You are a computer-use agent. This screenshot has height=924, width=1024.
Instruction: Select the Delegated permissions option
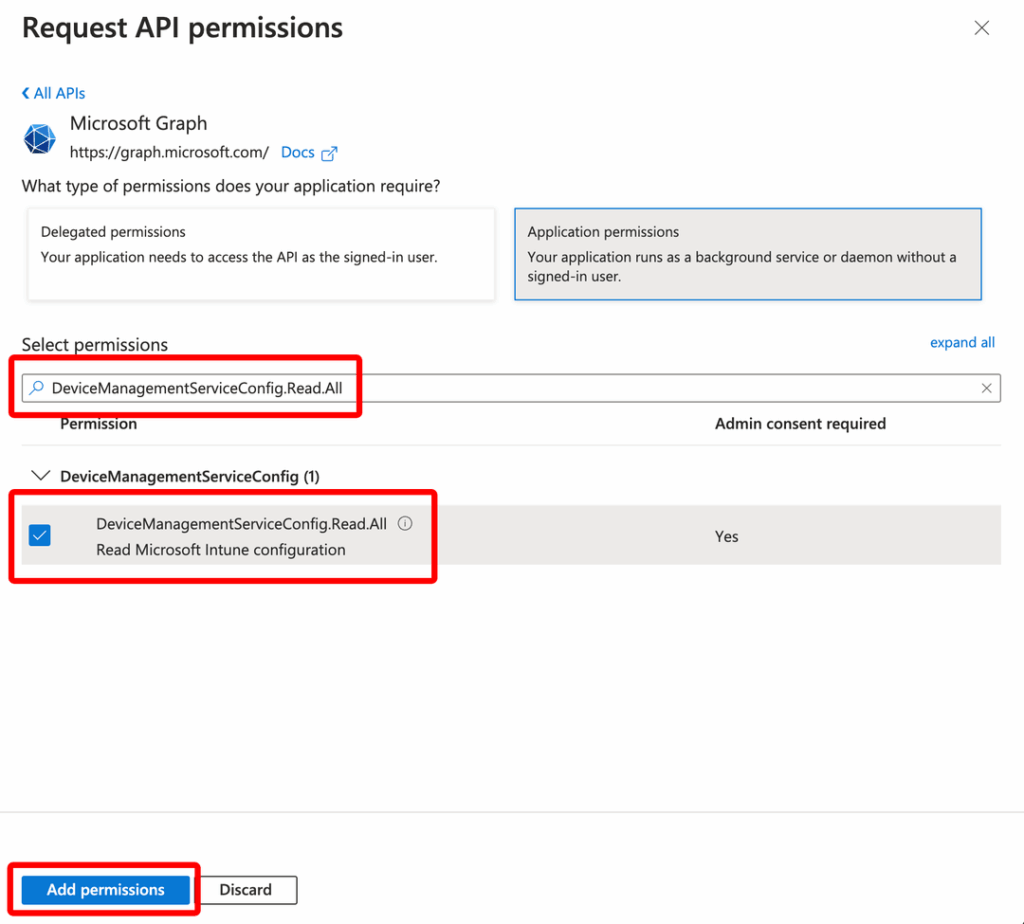click(x=260, y=253)
